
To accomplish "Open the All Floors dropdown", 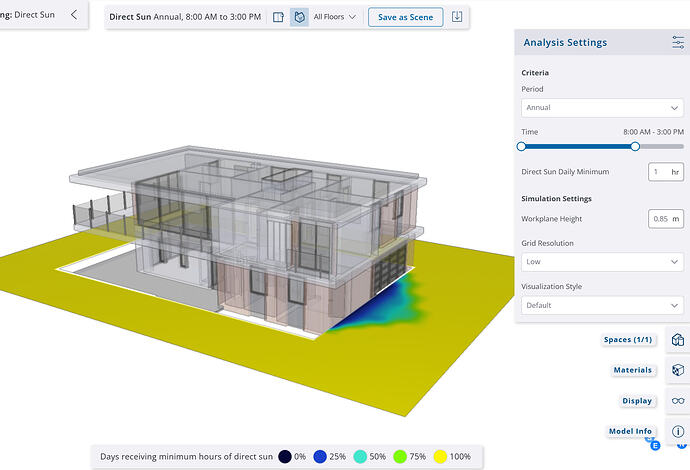I will click(x=334, y=17).
